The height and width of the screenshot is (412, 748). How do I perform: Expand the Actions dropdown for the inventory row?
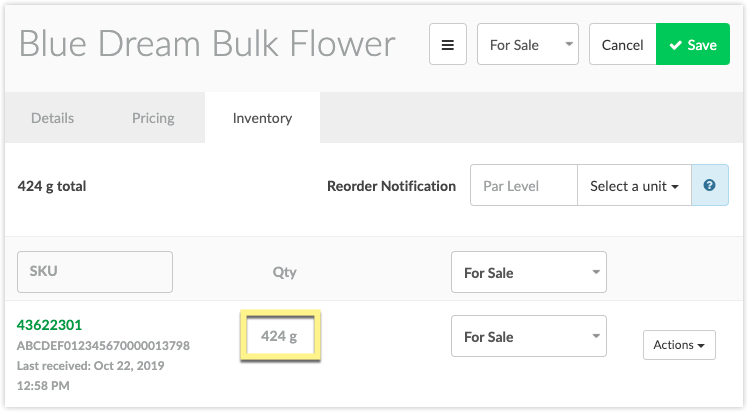[679, 345]
